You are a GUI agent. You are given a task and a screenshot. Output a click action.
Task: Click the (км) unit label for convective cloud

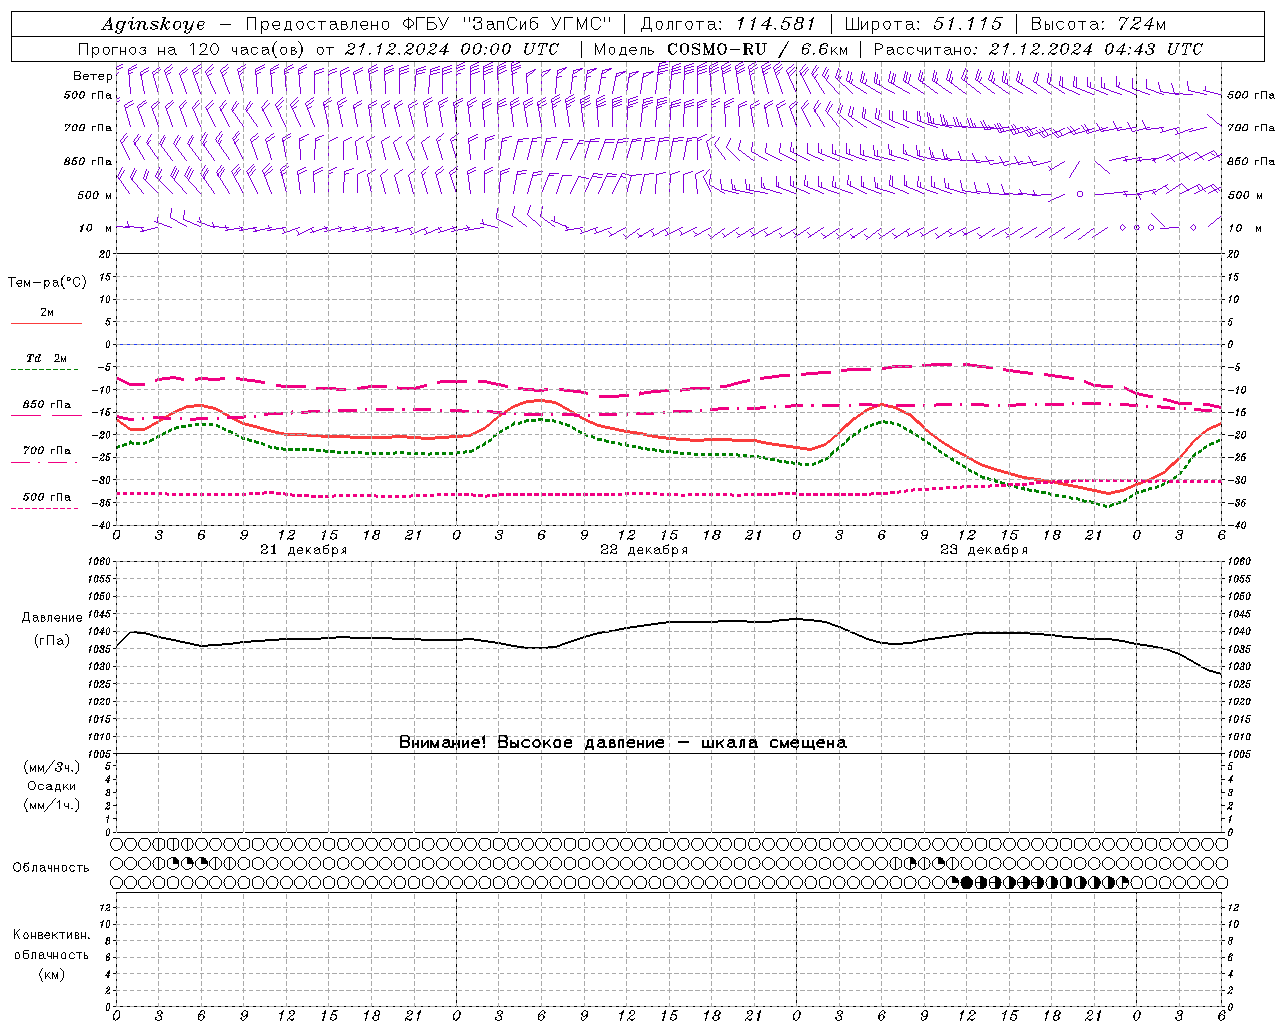51,974
